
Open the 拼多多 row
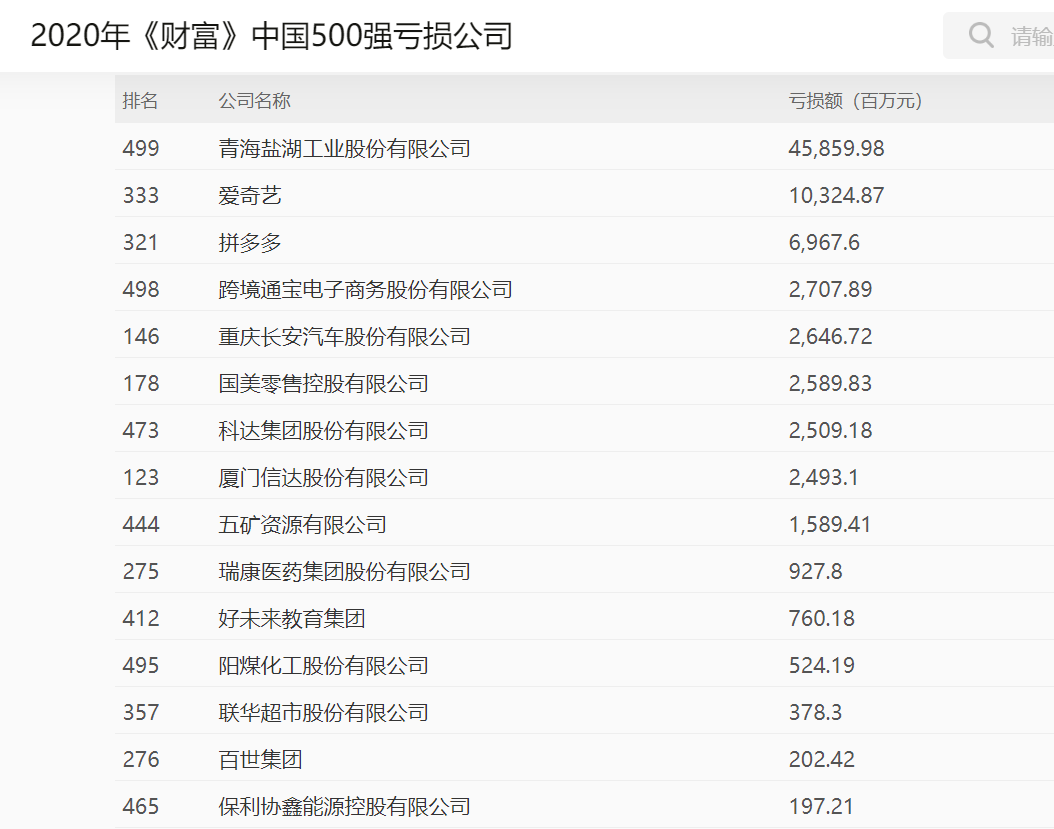click(x=249, y=242)
